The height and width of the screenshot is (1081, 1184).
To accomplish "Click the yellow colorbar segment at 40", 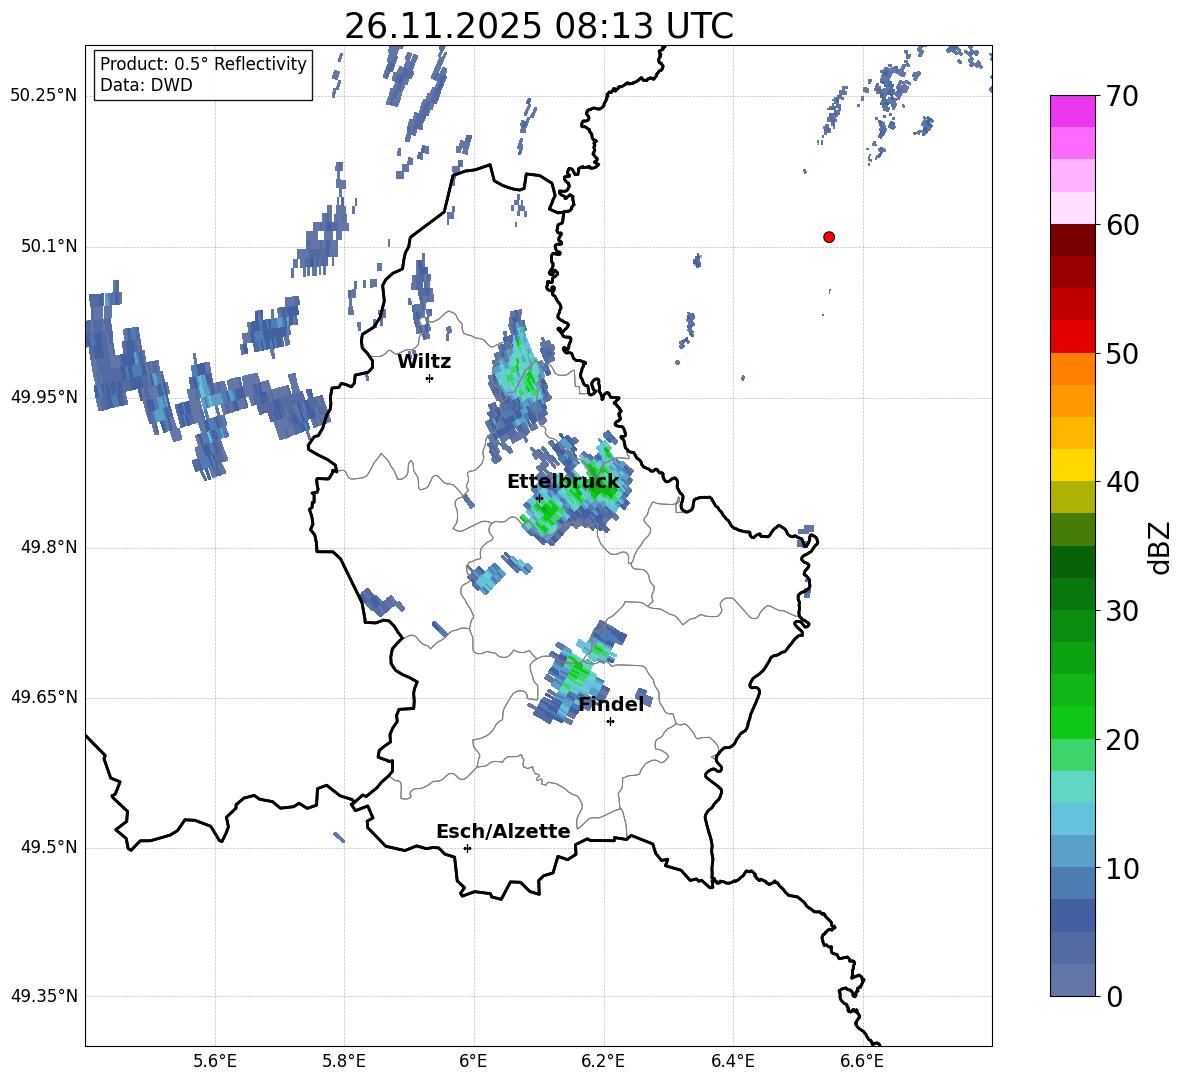I will [x=1072, y=465].
